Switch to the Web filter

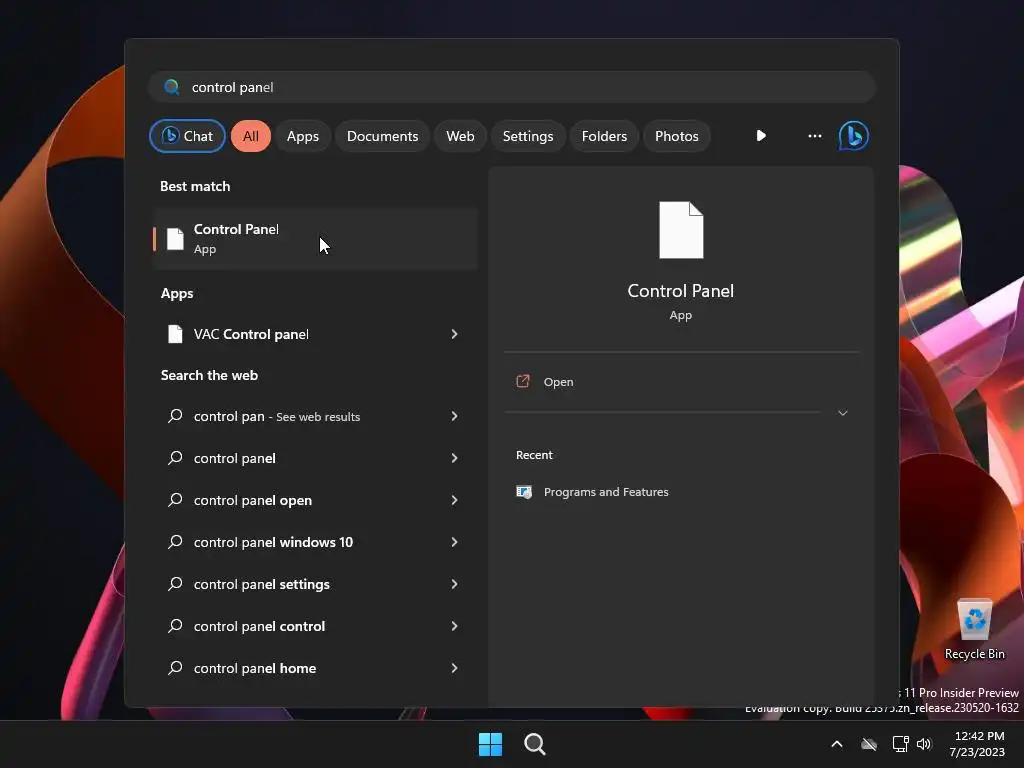[x=460, y=136]
